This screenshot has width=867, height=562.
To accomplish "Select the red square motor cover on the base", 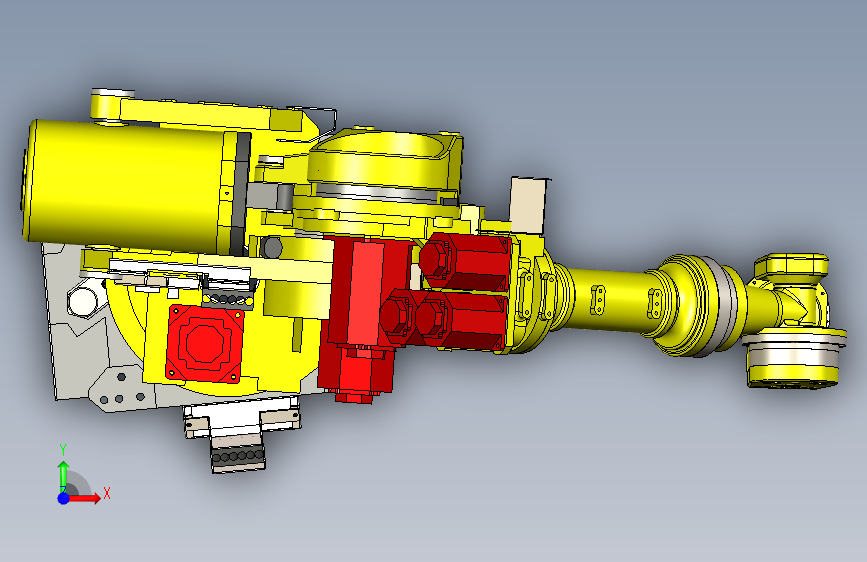I will click(x=205, y=344).
